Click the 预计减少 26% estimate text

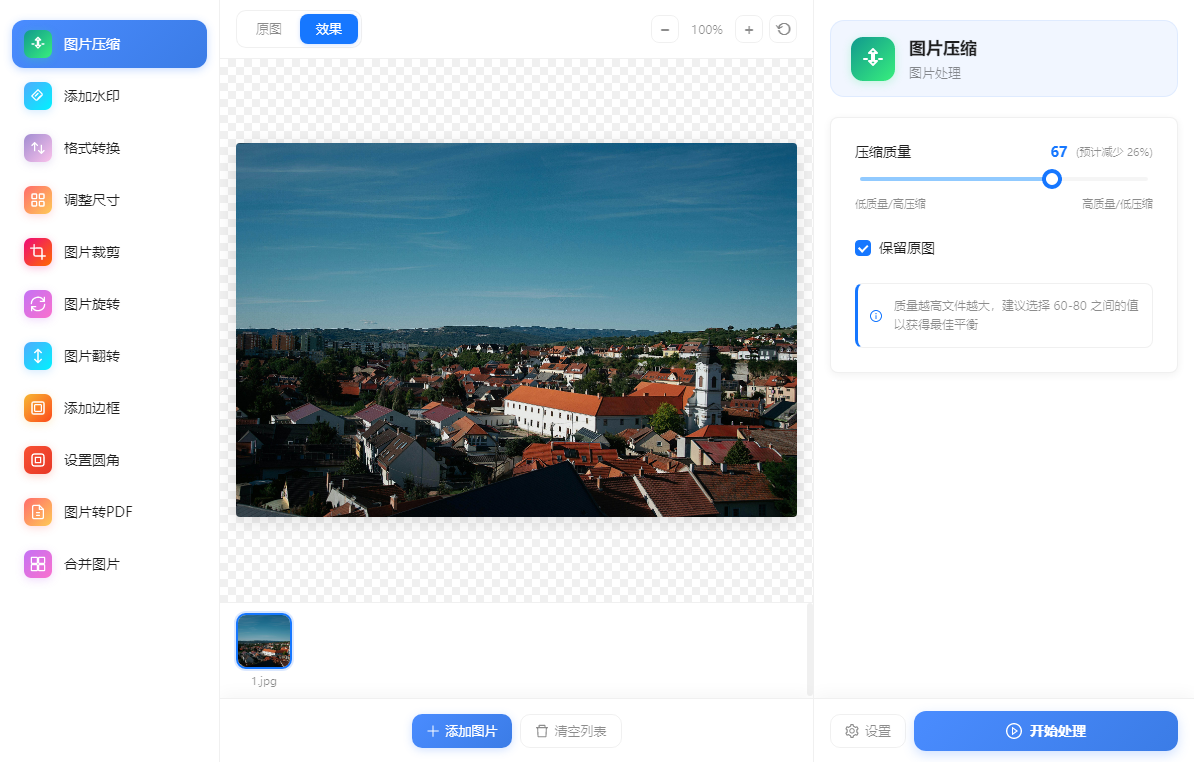1114,152
